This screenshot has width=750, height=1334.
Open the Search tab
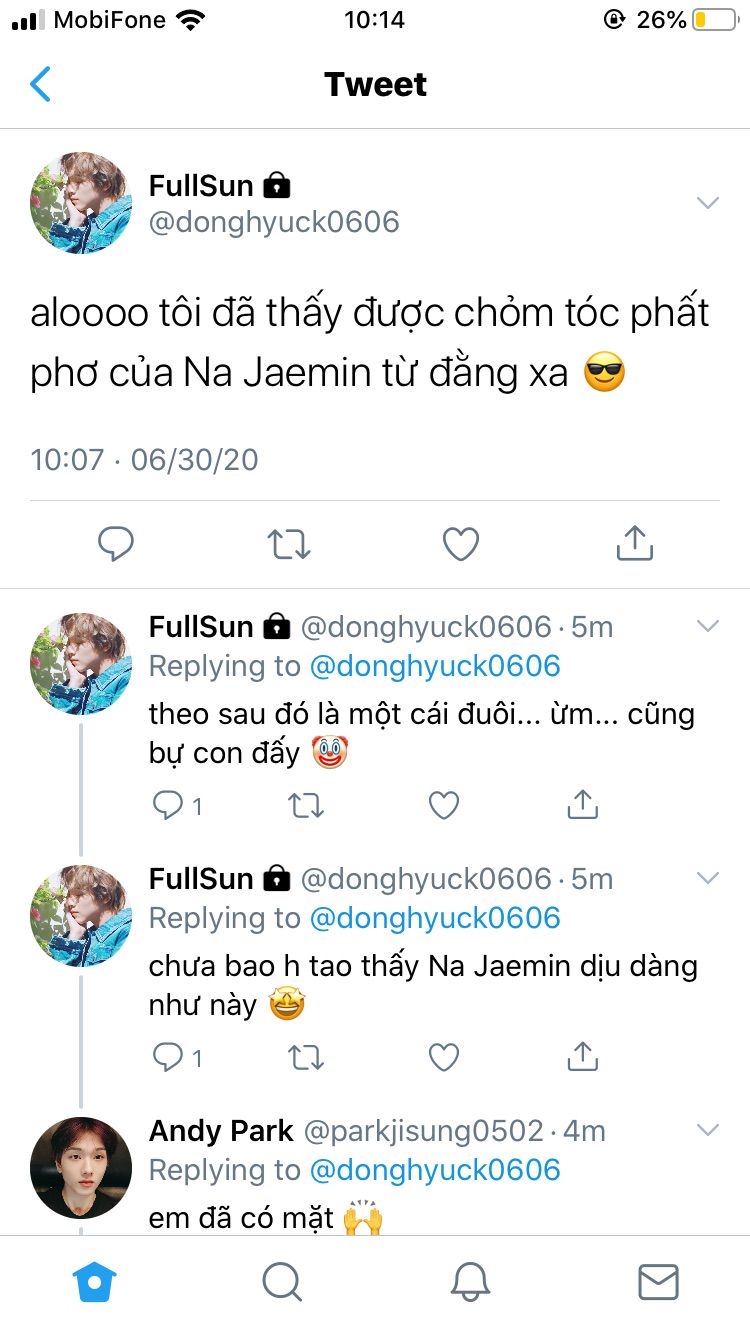[282, 1281]
